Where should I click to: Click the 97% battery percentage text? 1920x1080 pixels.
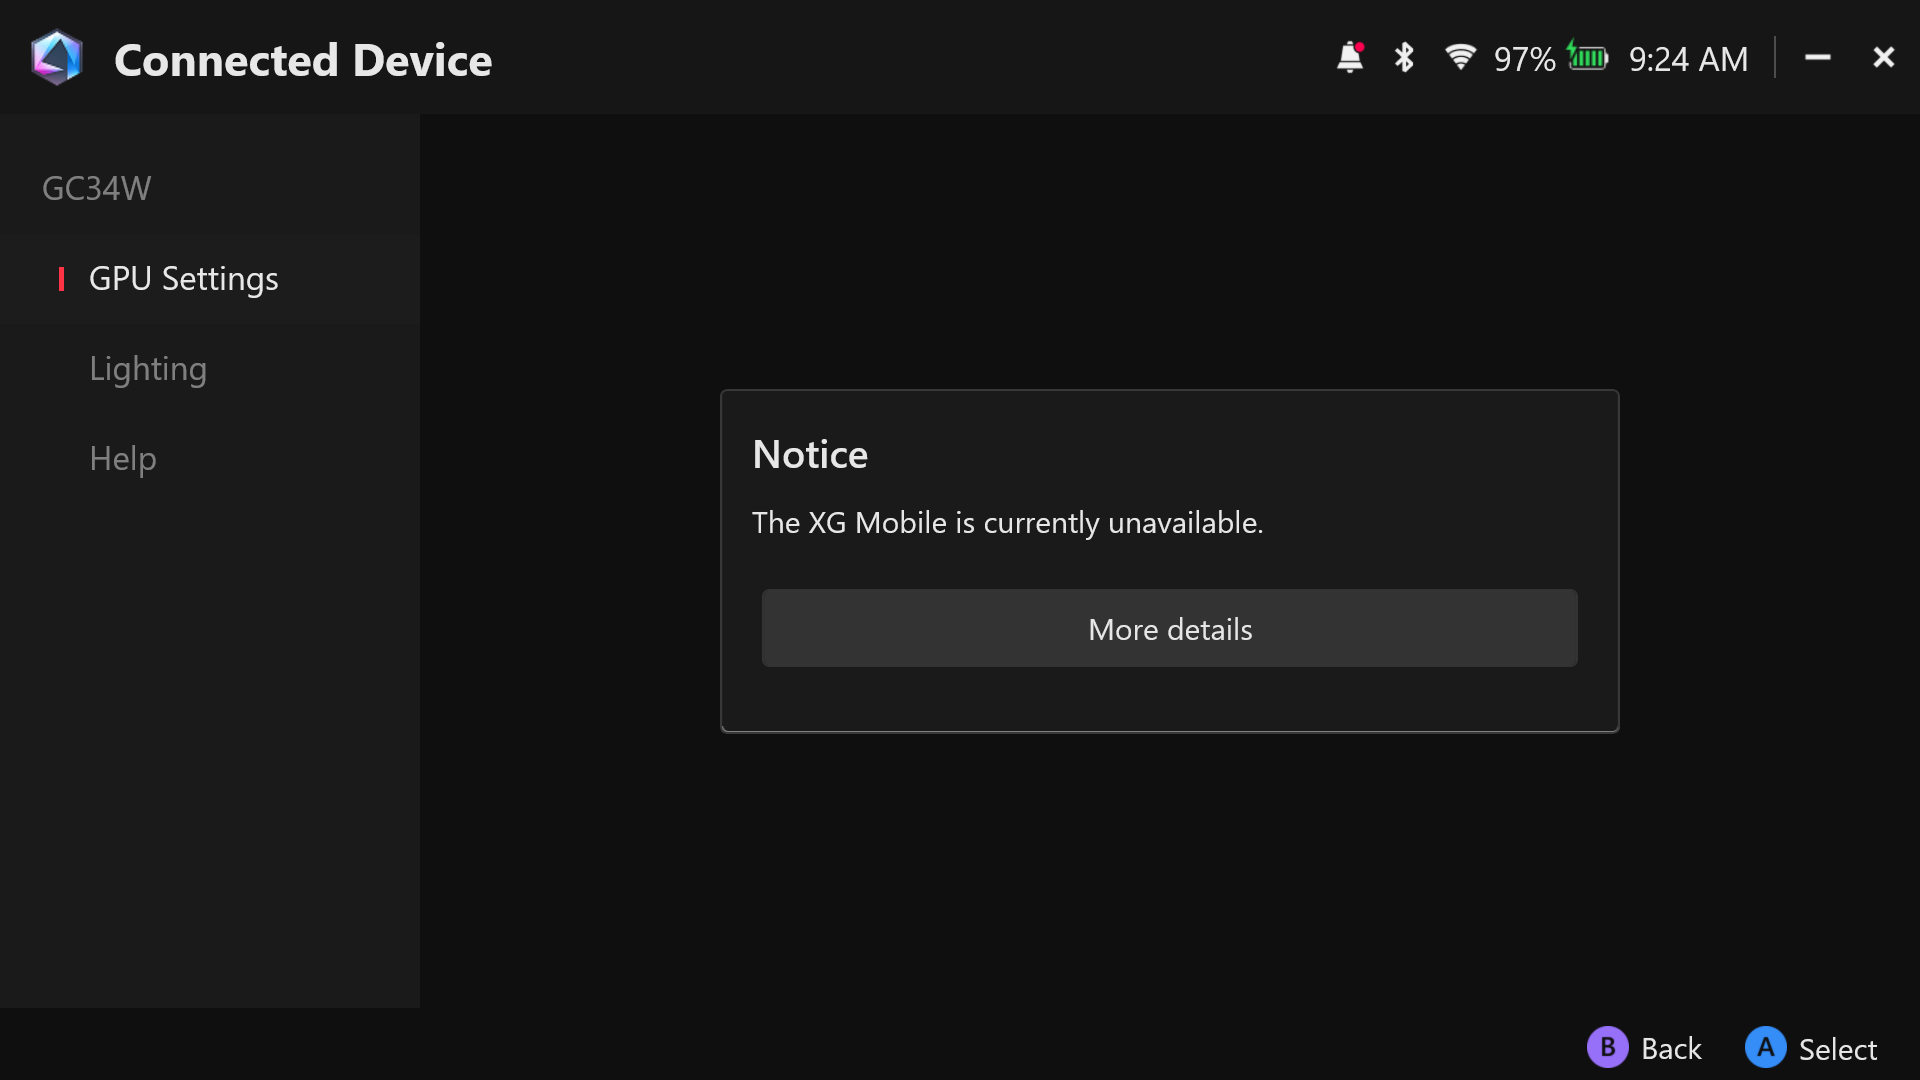(1524, 59)
